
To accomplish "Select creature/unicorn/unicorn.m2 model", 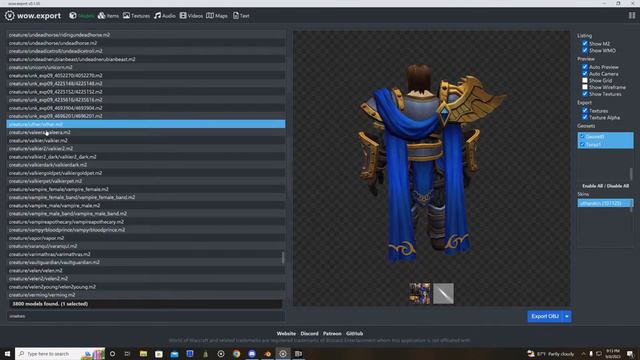I will [146, 67].
